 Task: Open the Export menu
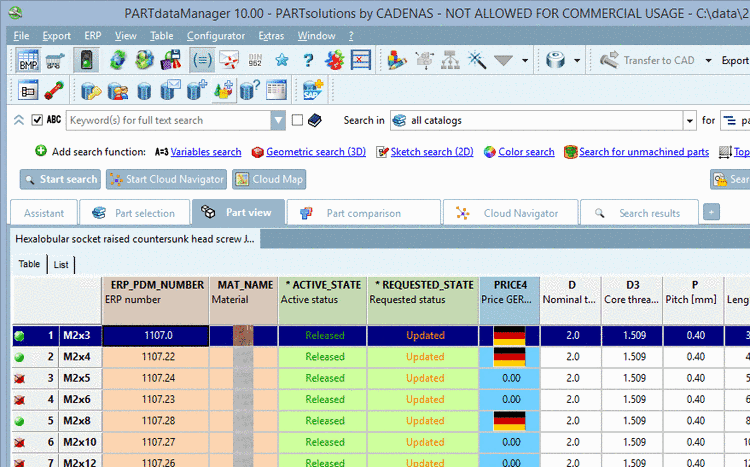tap(56, 36)
